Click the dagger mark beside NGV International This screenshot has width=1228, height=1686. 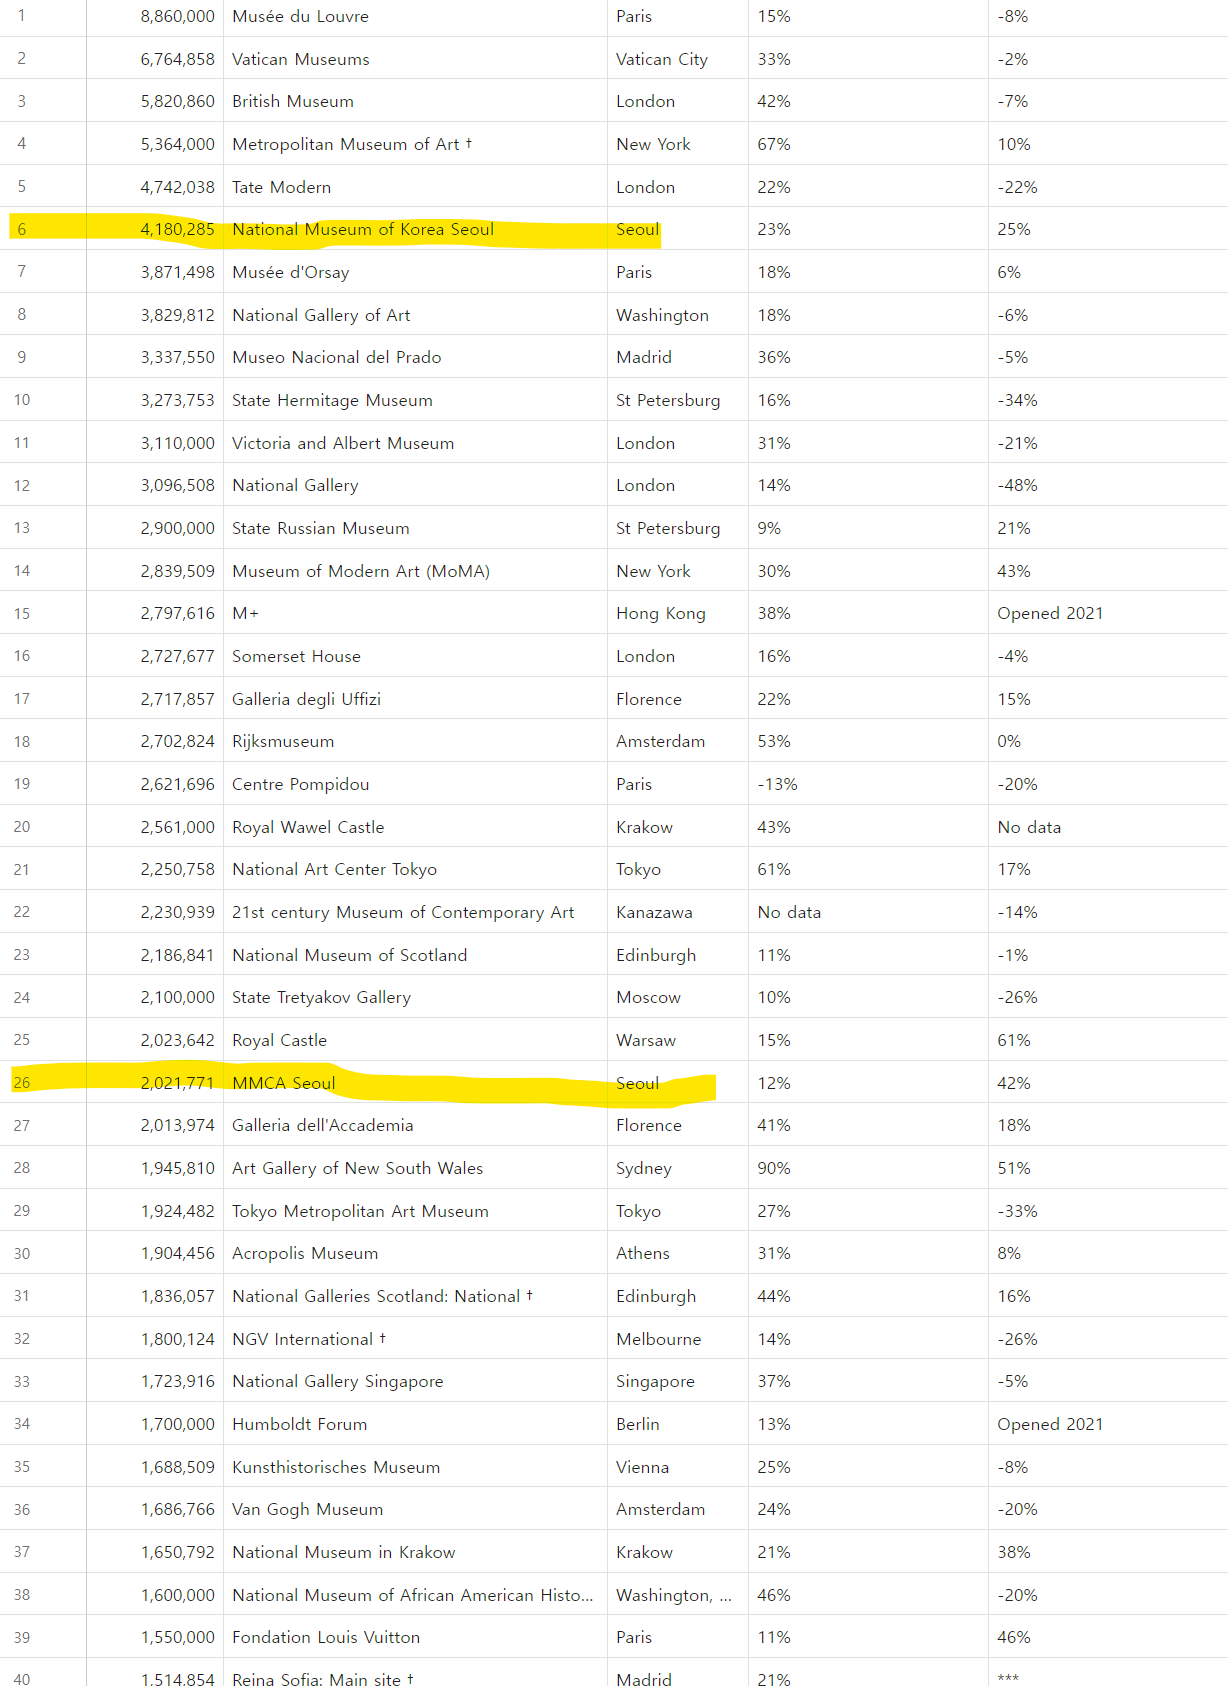pyautogui.click(x=382, y=1337)
